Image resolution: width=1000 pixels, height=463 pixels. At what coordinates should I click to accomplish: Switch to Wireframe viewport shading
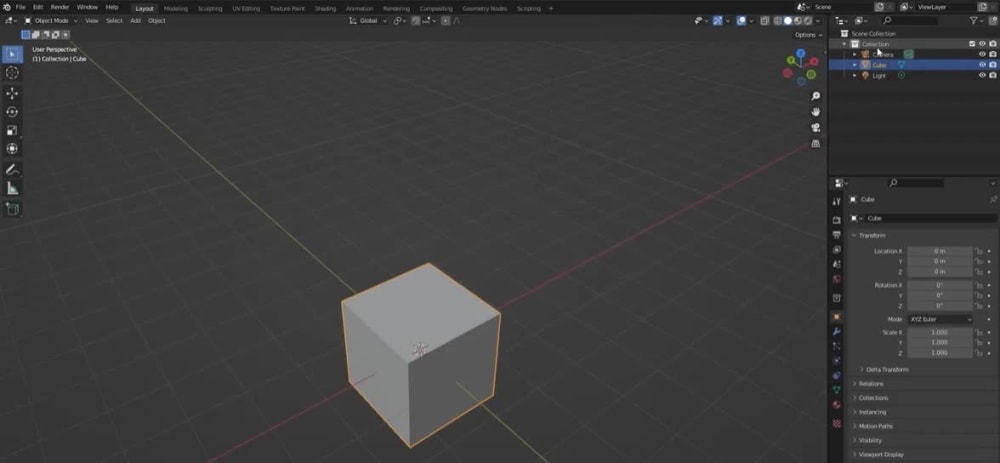click(778, 21)
